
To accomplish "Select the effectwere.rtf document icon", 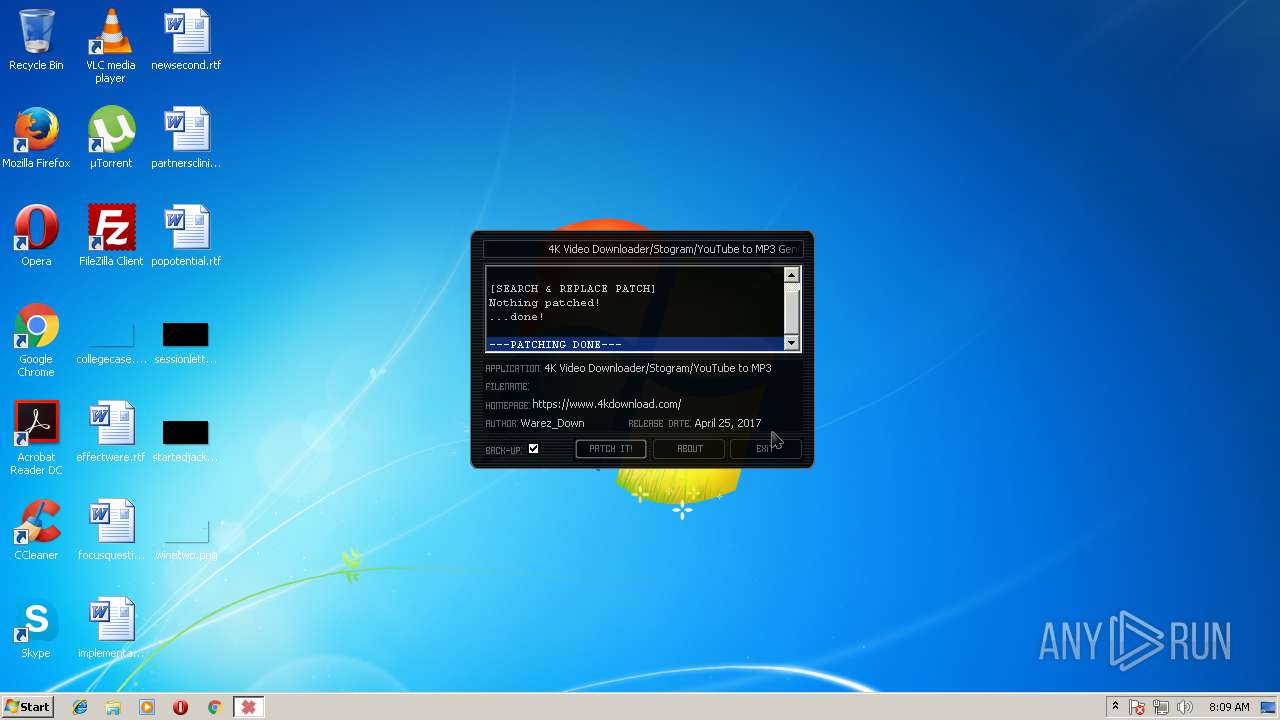I will [x=111, y=432].
